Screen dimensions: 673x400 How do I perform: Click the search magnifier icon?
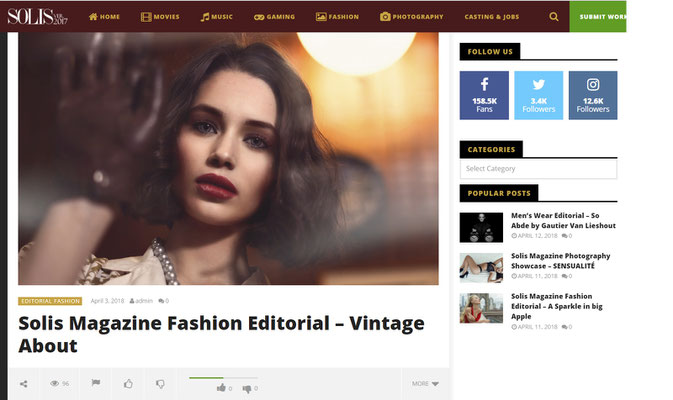(x=554, y=17)
